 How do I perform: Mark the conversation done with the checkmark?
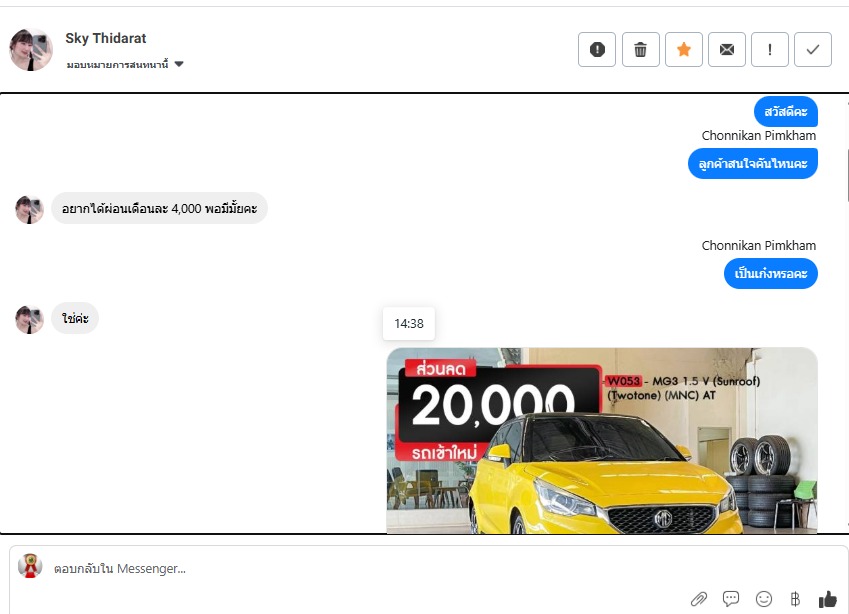(813, 50)
